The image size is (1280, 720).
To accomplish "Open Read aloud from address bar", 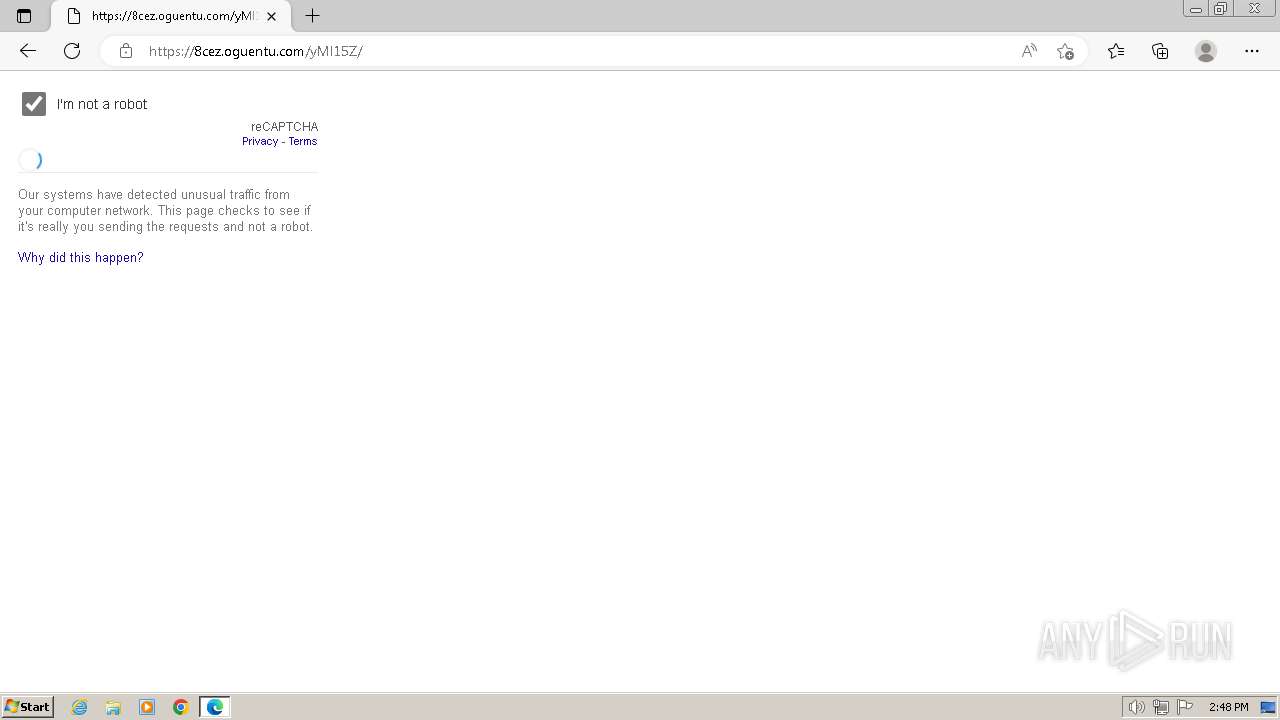I will 1029,51.
